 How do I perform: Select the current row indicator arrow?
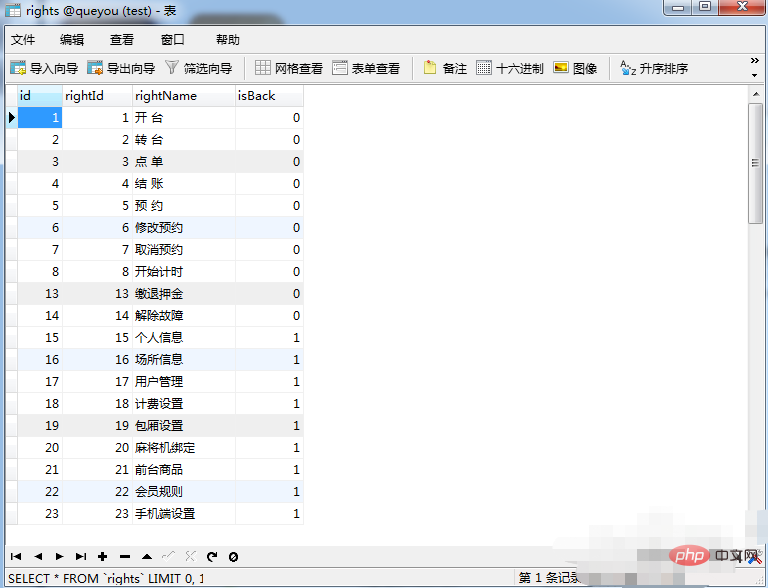[12, 118]
